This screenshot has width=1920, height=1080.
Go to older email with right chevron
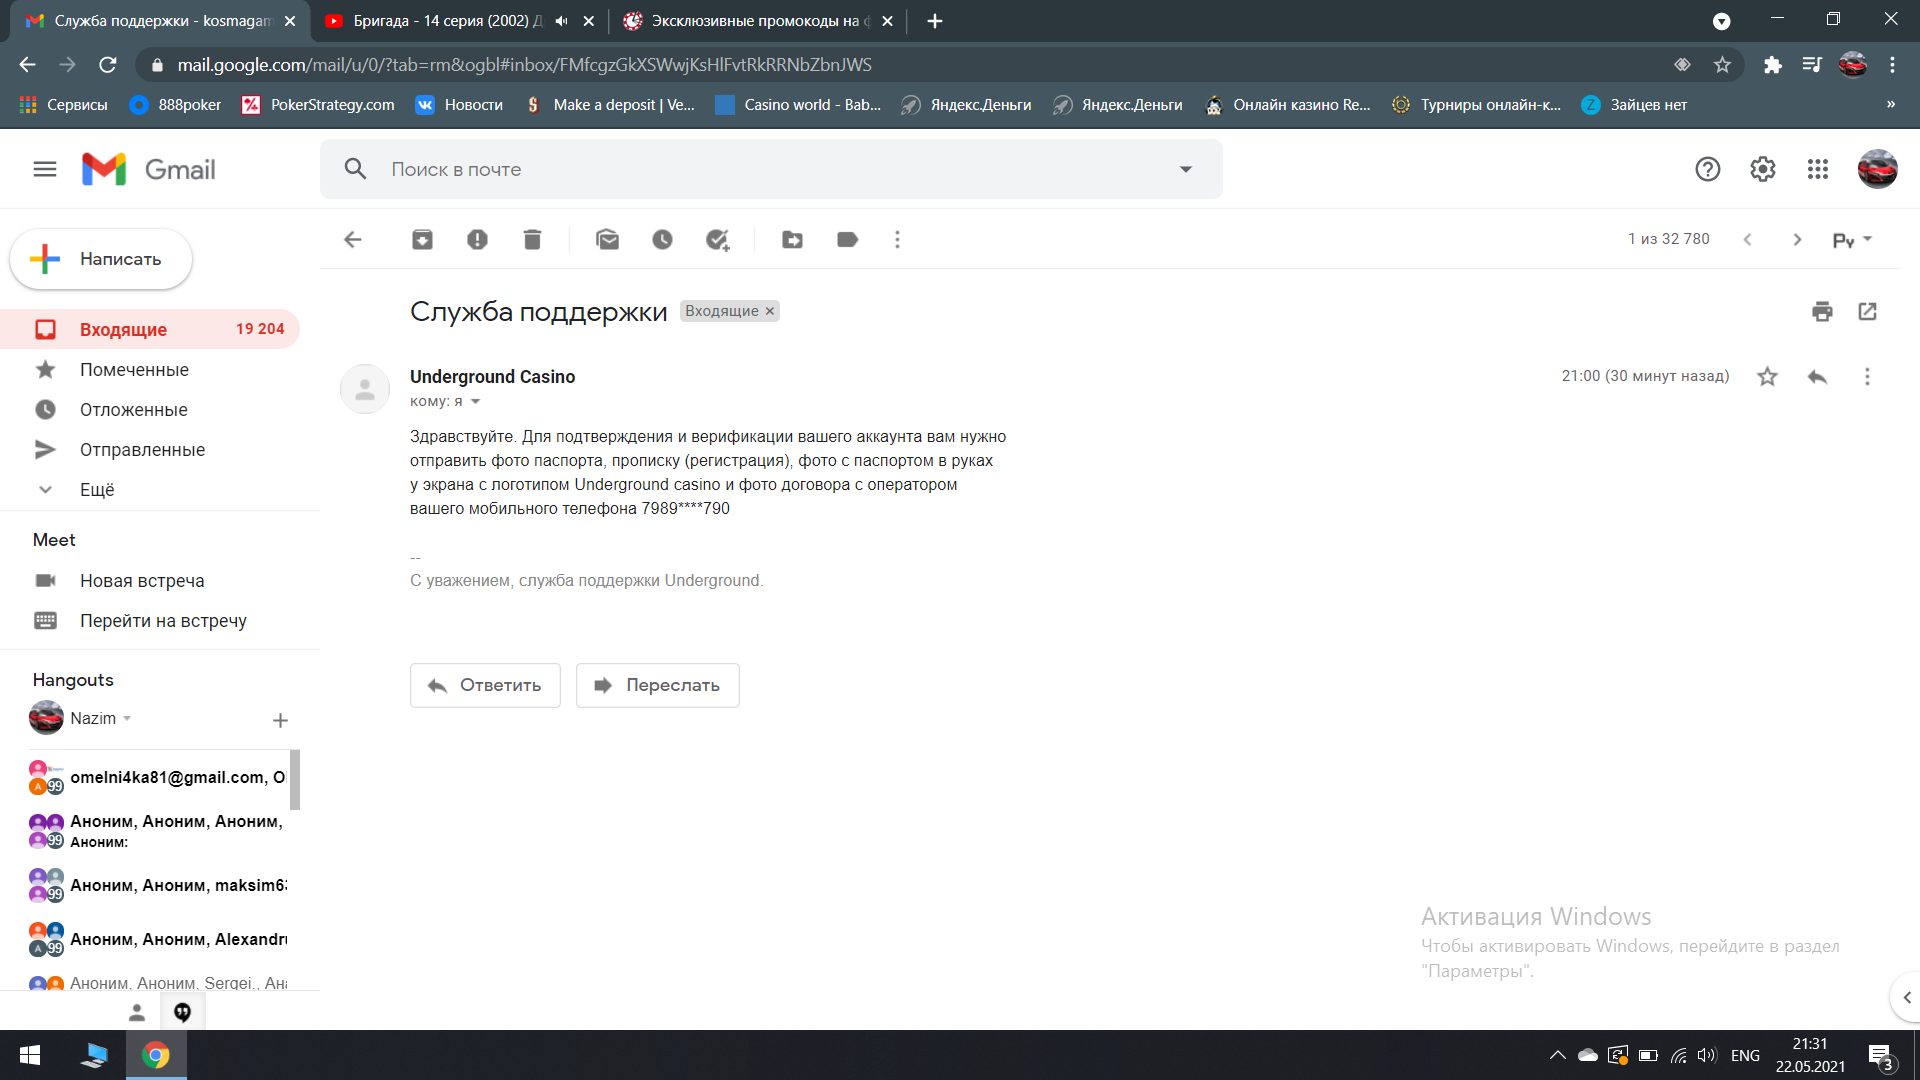[x=1797, y=240]
